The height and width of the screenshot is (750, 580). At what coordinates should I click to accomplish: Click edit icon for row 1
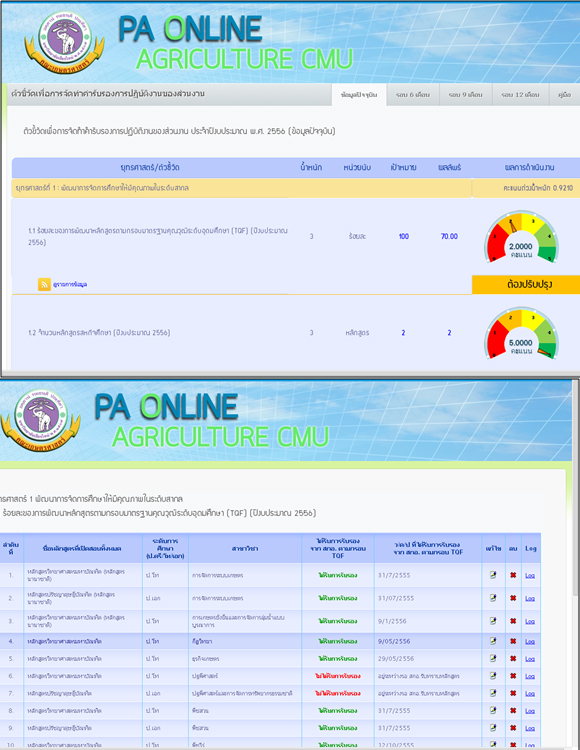(493, 575)
